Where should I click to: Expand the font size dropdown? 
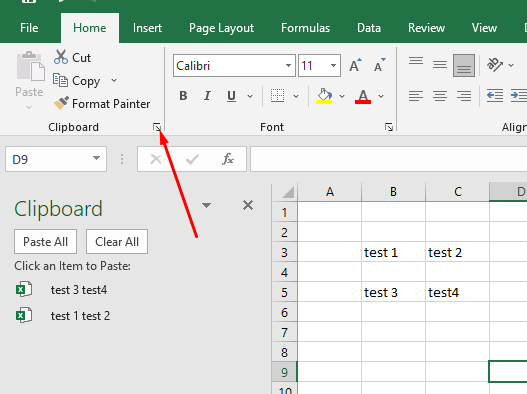click(333, 66)
